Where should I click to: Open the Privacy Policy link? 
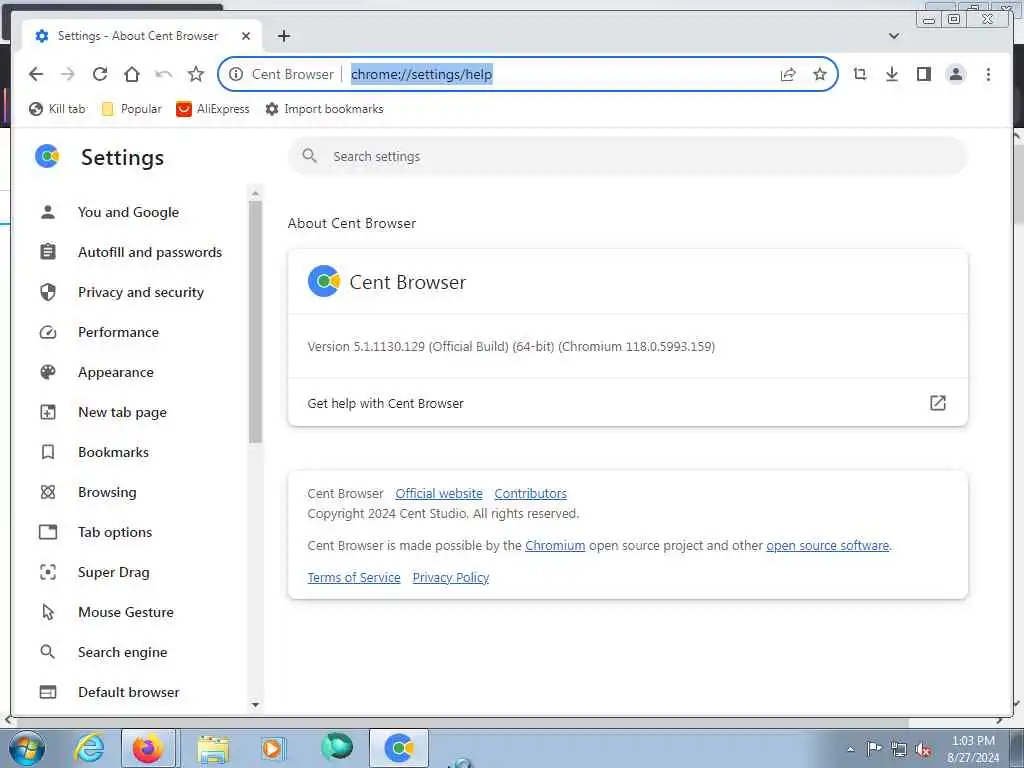click(x=451, y=577)
